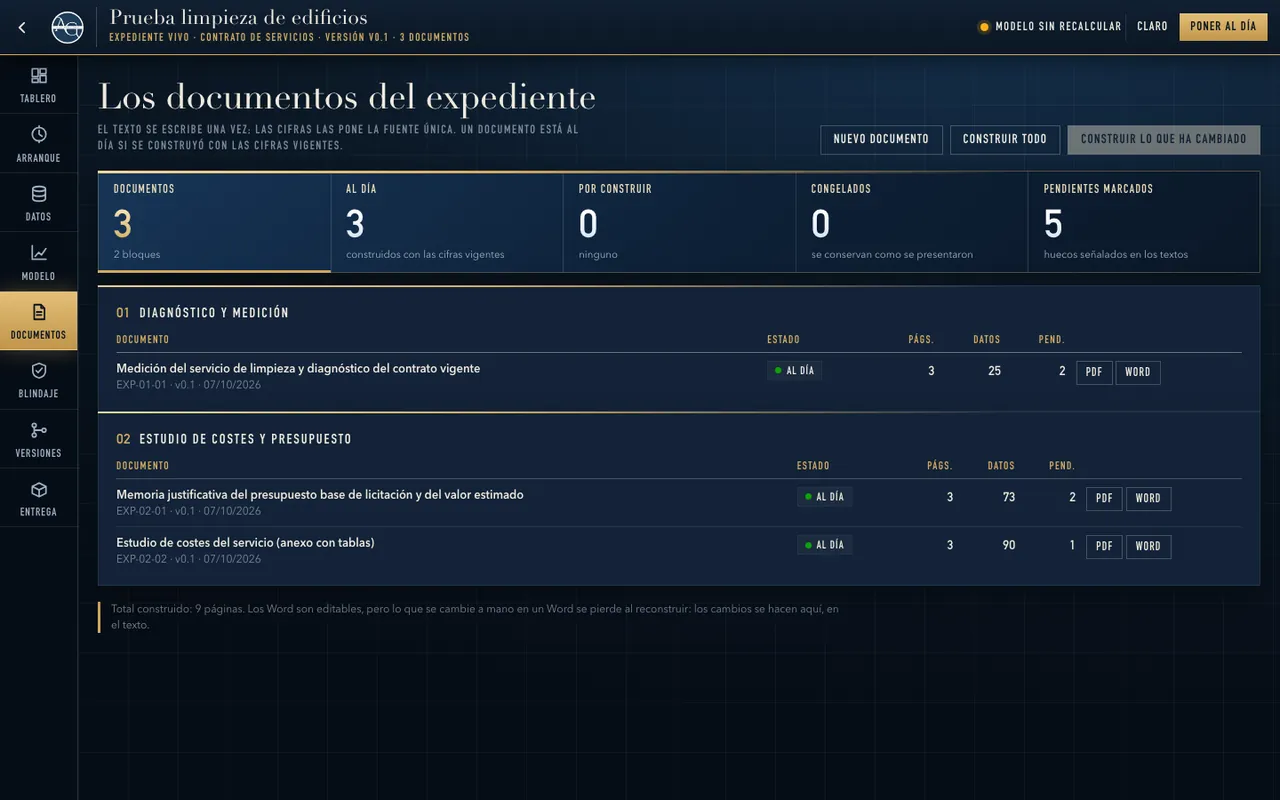Click Construir lo que ha cambiado
The width and height of the screenshot is (1280, 800).
coord(1164,139)
